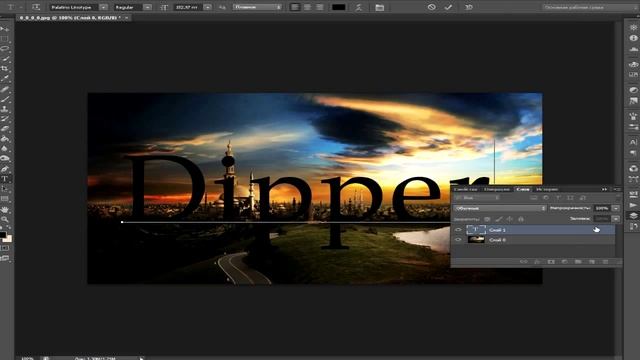The image size is (640, 360).
Task: Lock all layer attributes padlock
Action: 521,219
